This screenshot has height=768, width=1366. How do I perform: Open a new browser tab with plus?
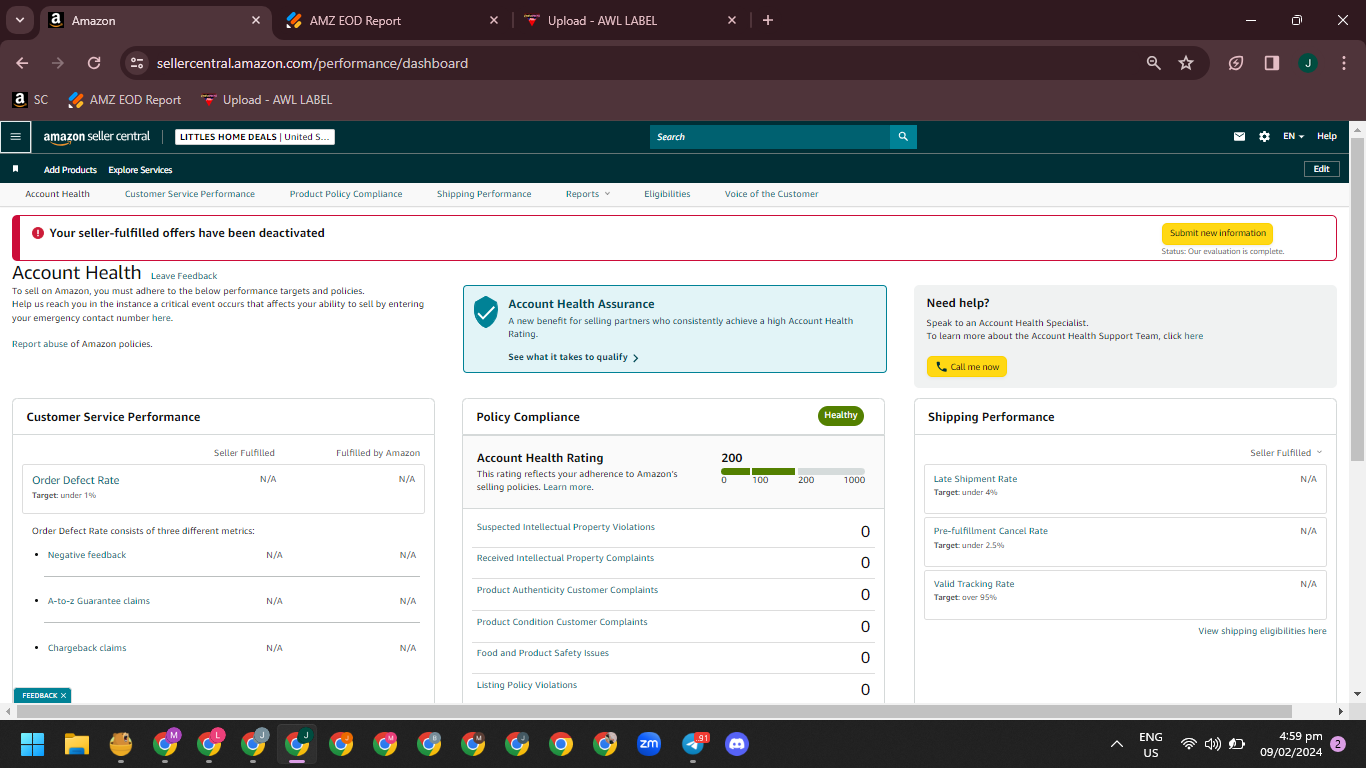click(x=768, y=20)
